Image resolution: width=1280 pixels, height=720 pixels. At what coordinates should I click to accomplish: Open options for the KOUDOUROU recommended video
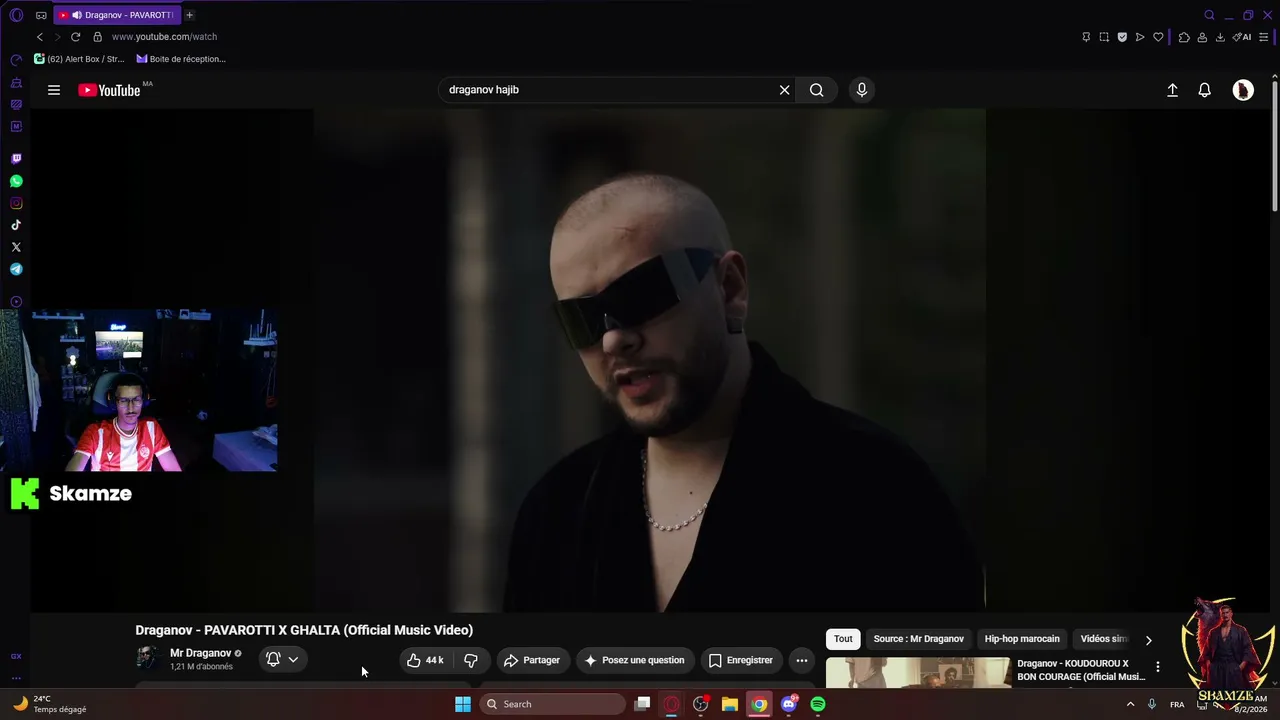[1158, 667]
